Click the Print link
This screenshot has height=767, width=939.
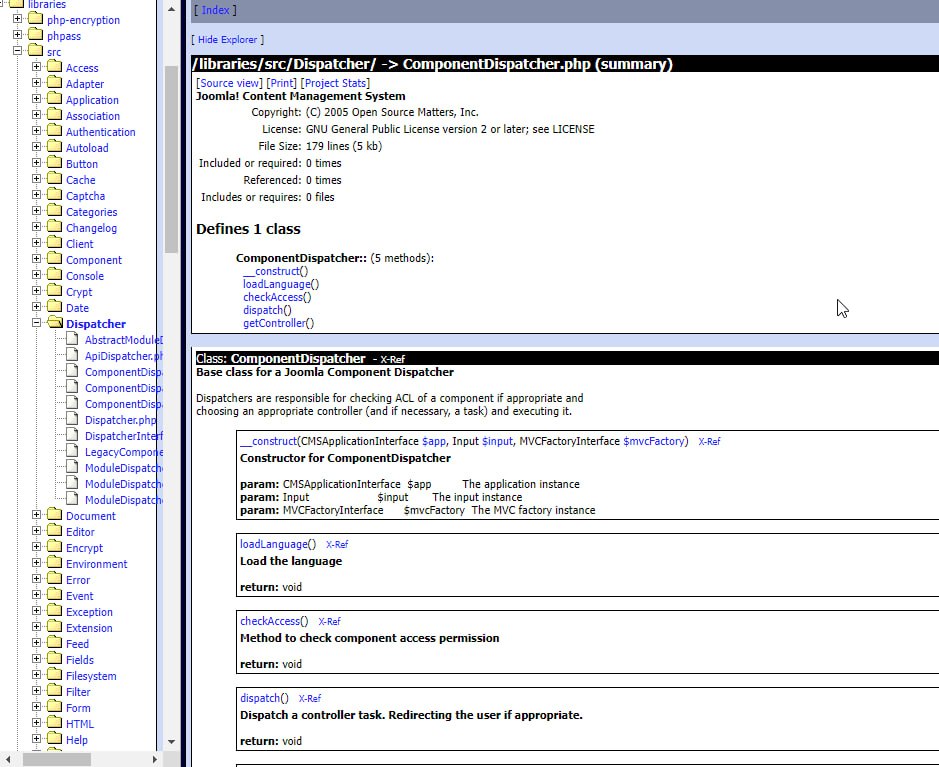(281, 83)
